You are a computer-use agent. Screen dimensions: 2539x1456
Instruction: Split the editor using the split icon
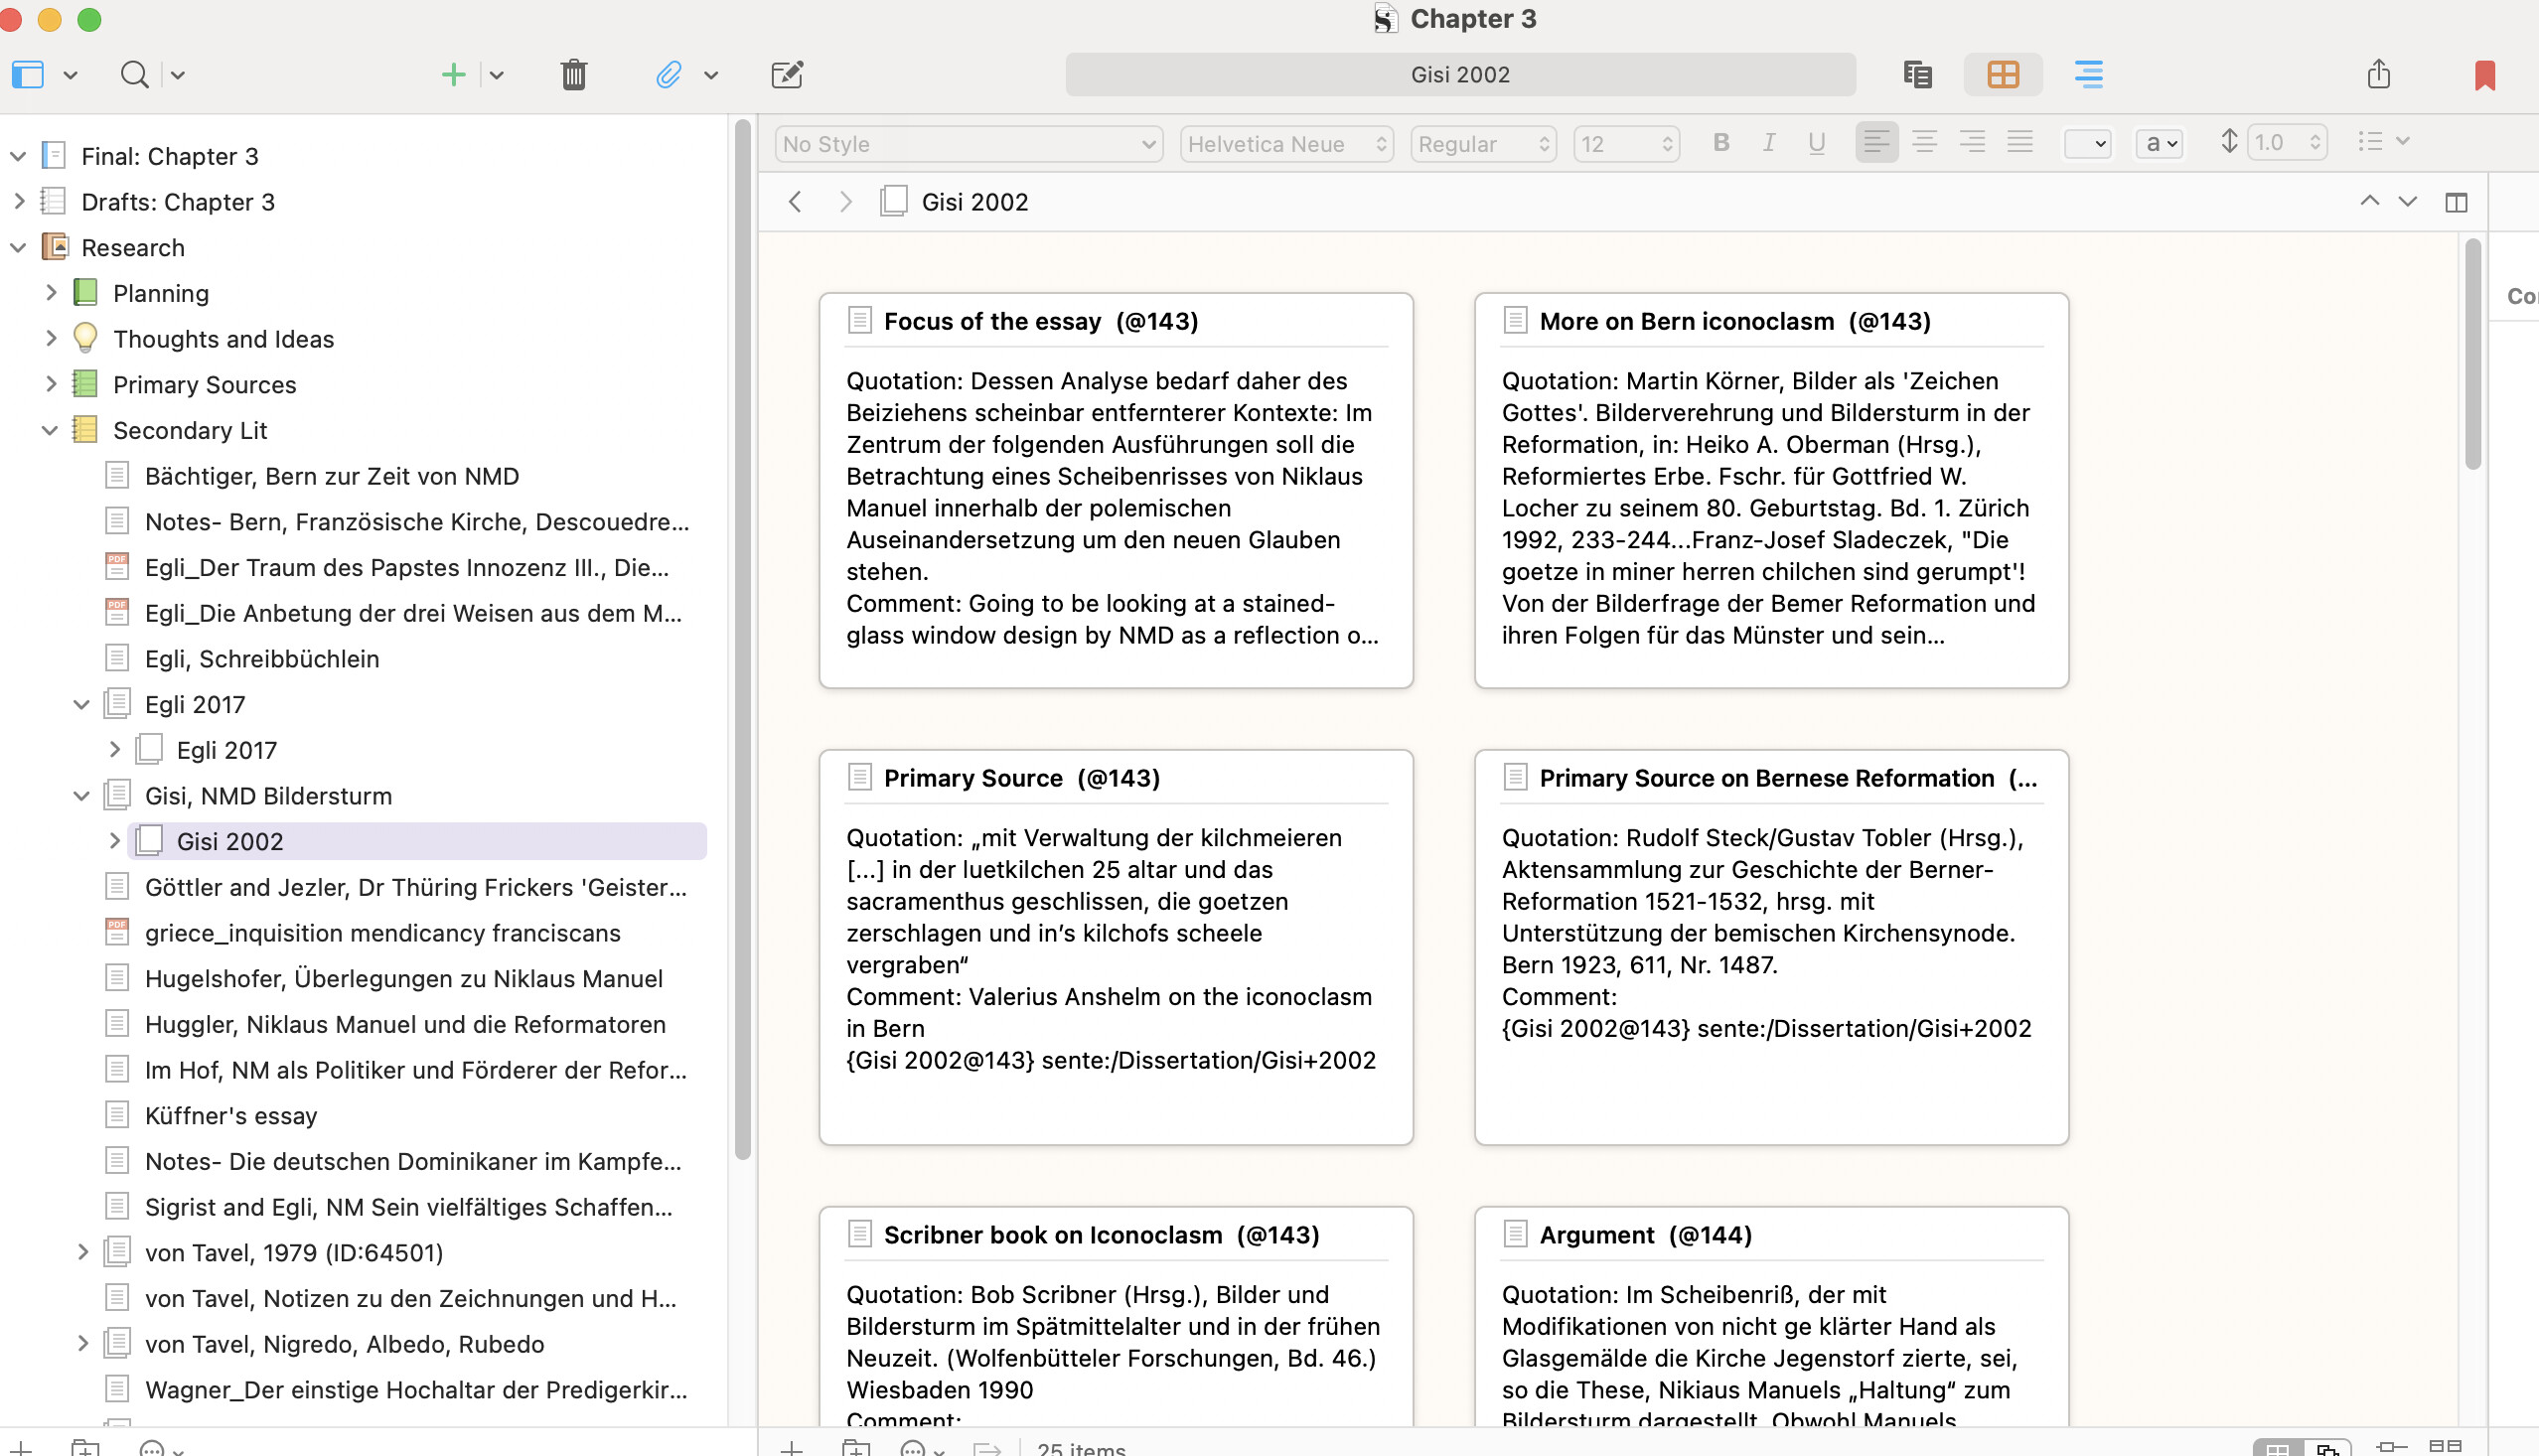point(2458,201)
